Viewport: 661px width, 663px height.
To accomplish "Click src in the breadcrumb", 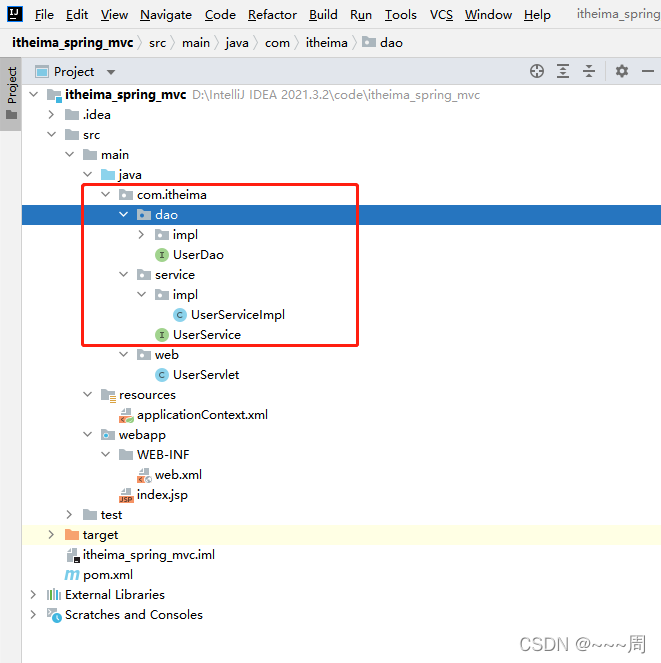I will point(157,43).
